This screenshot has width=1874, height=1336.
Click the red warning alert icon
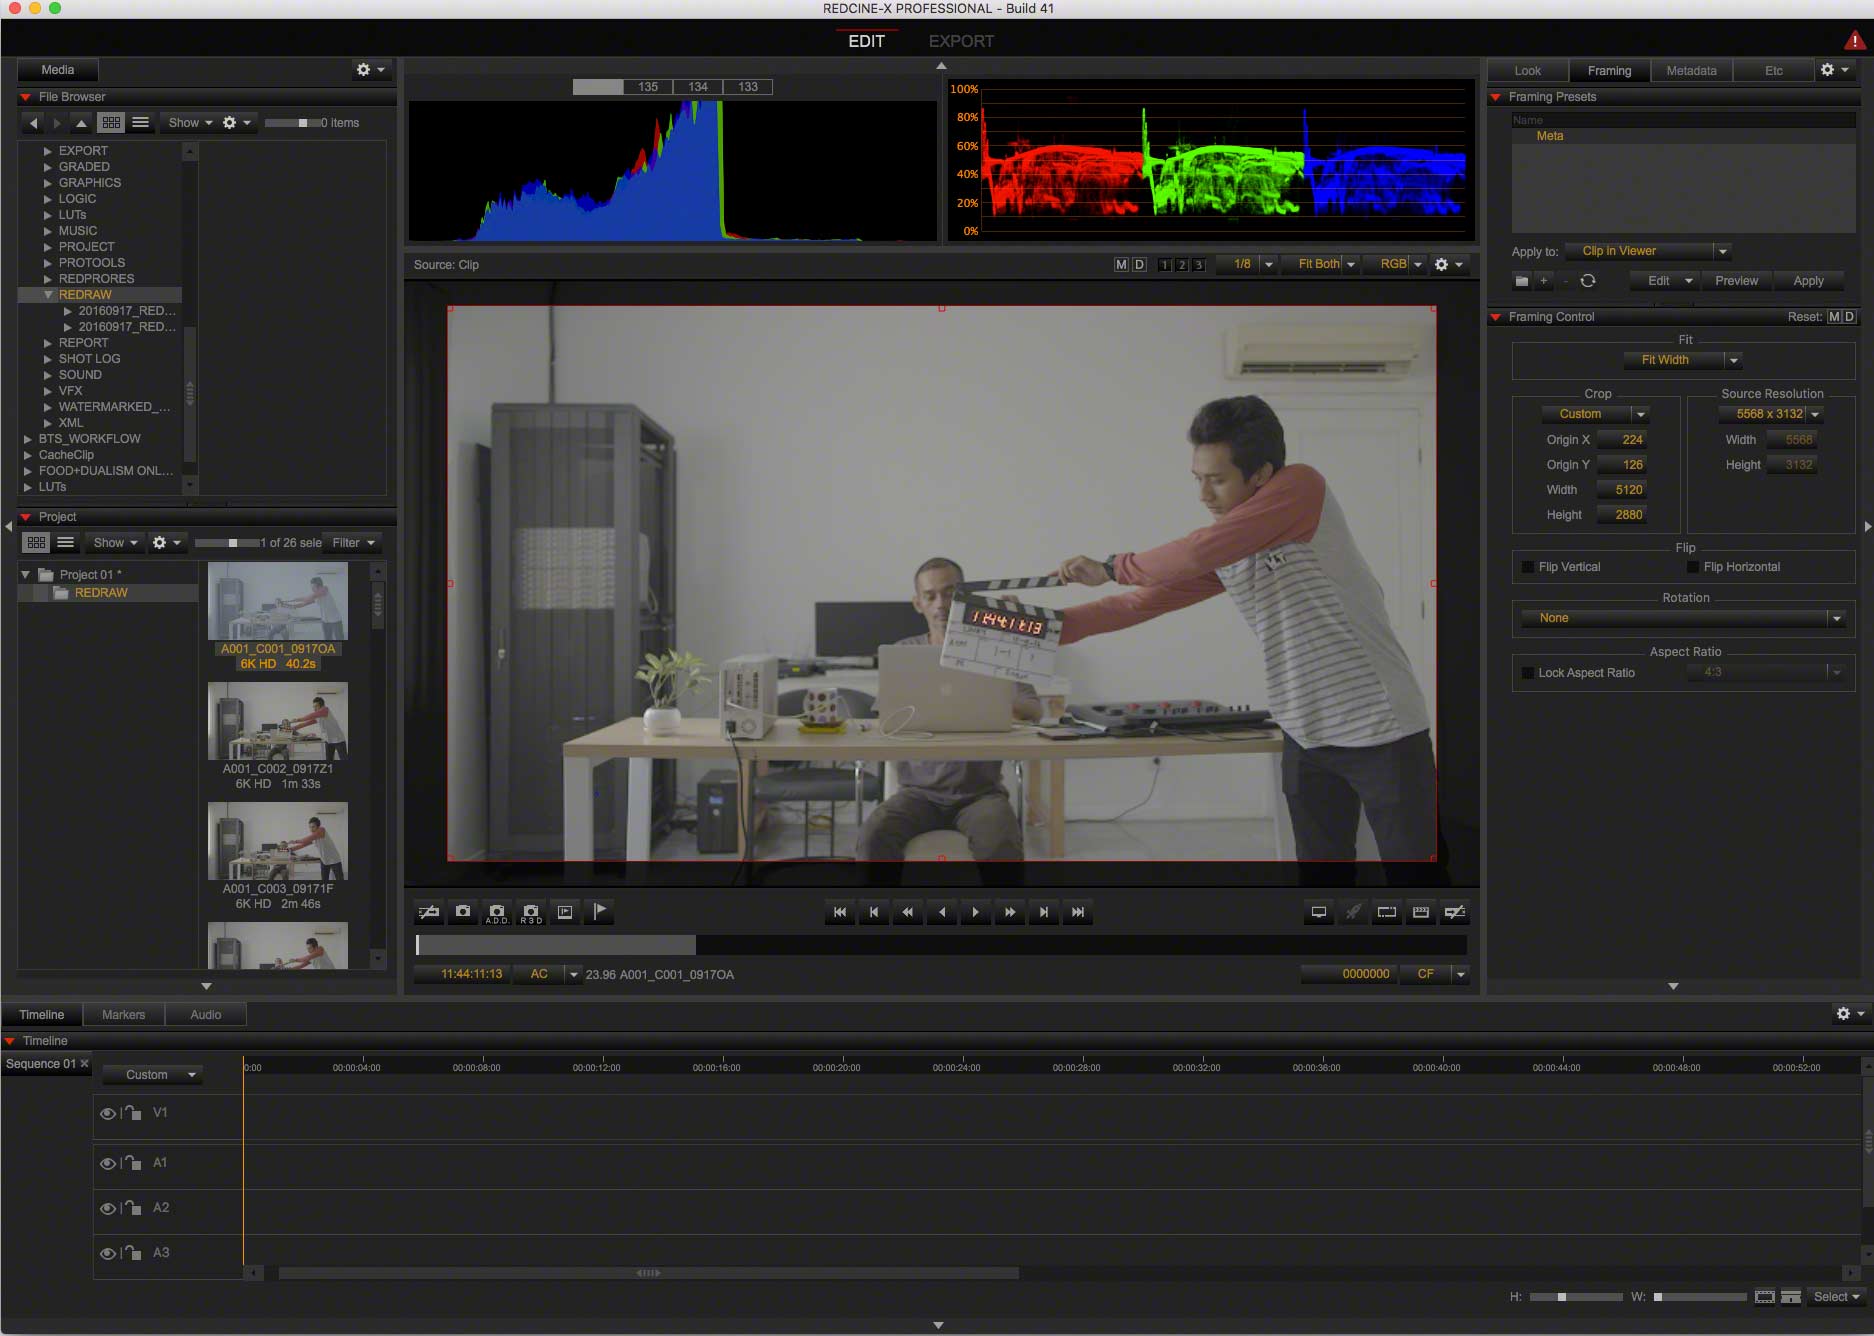tap(1855, 40)
